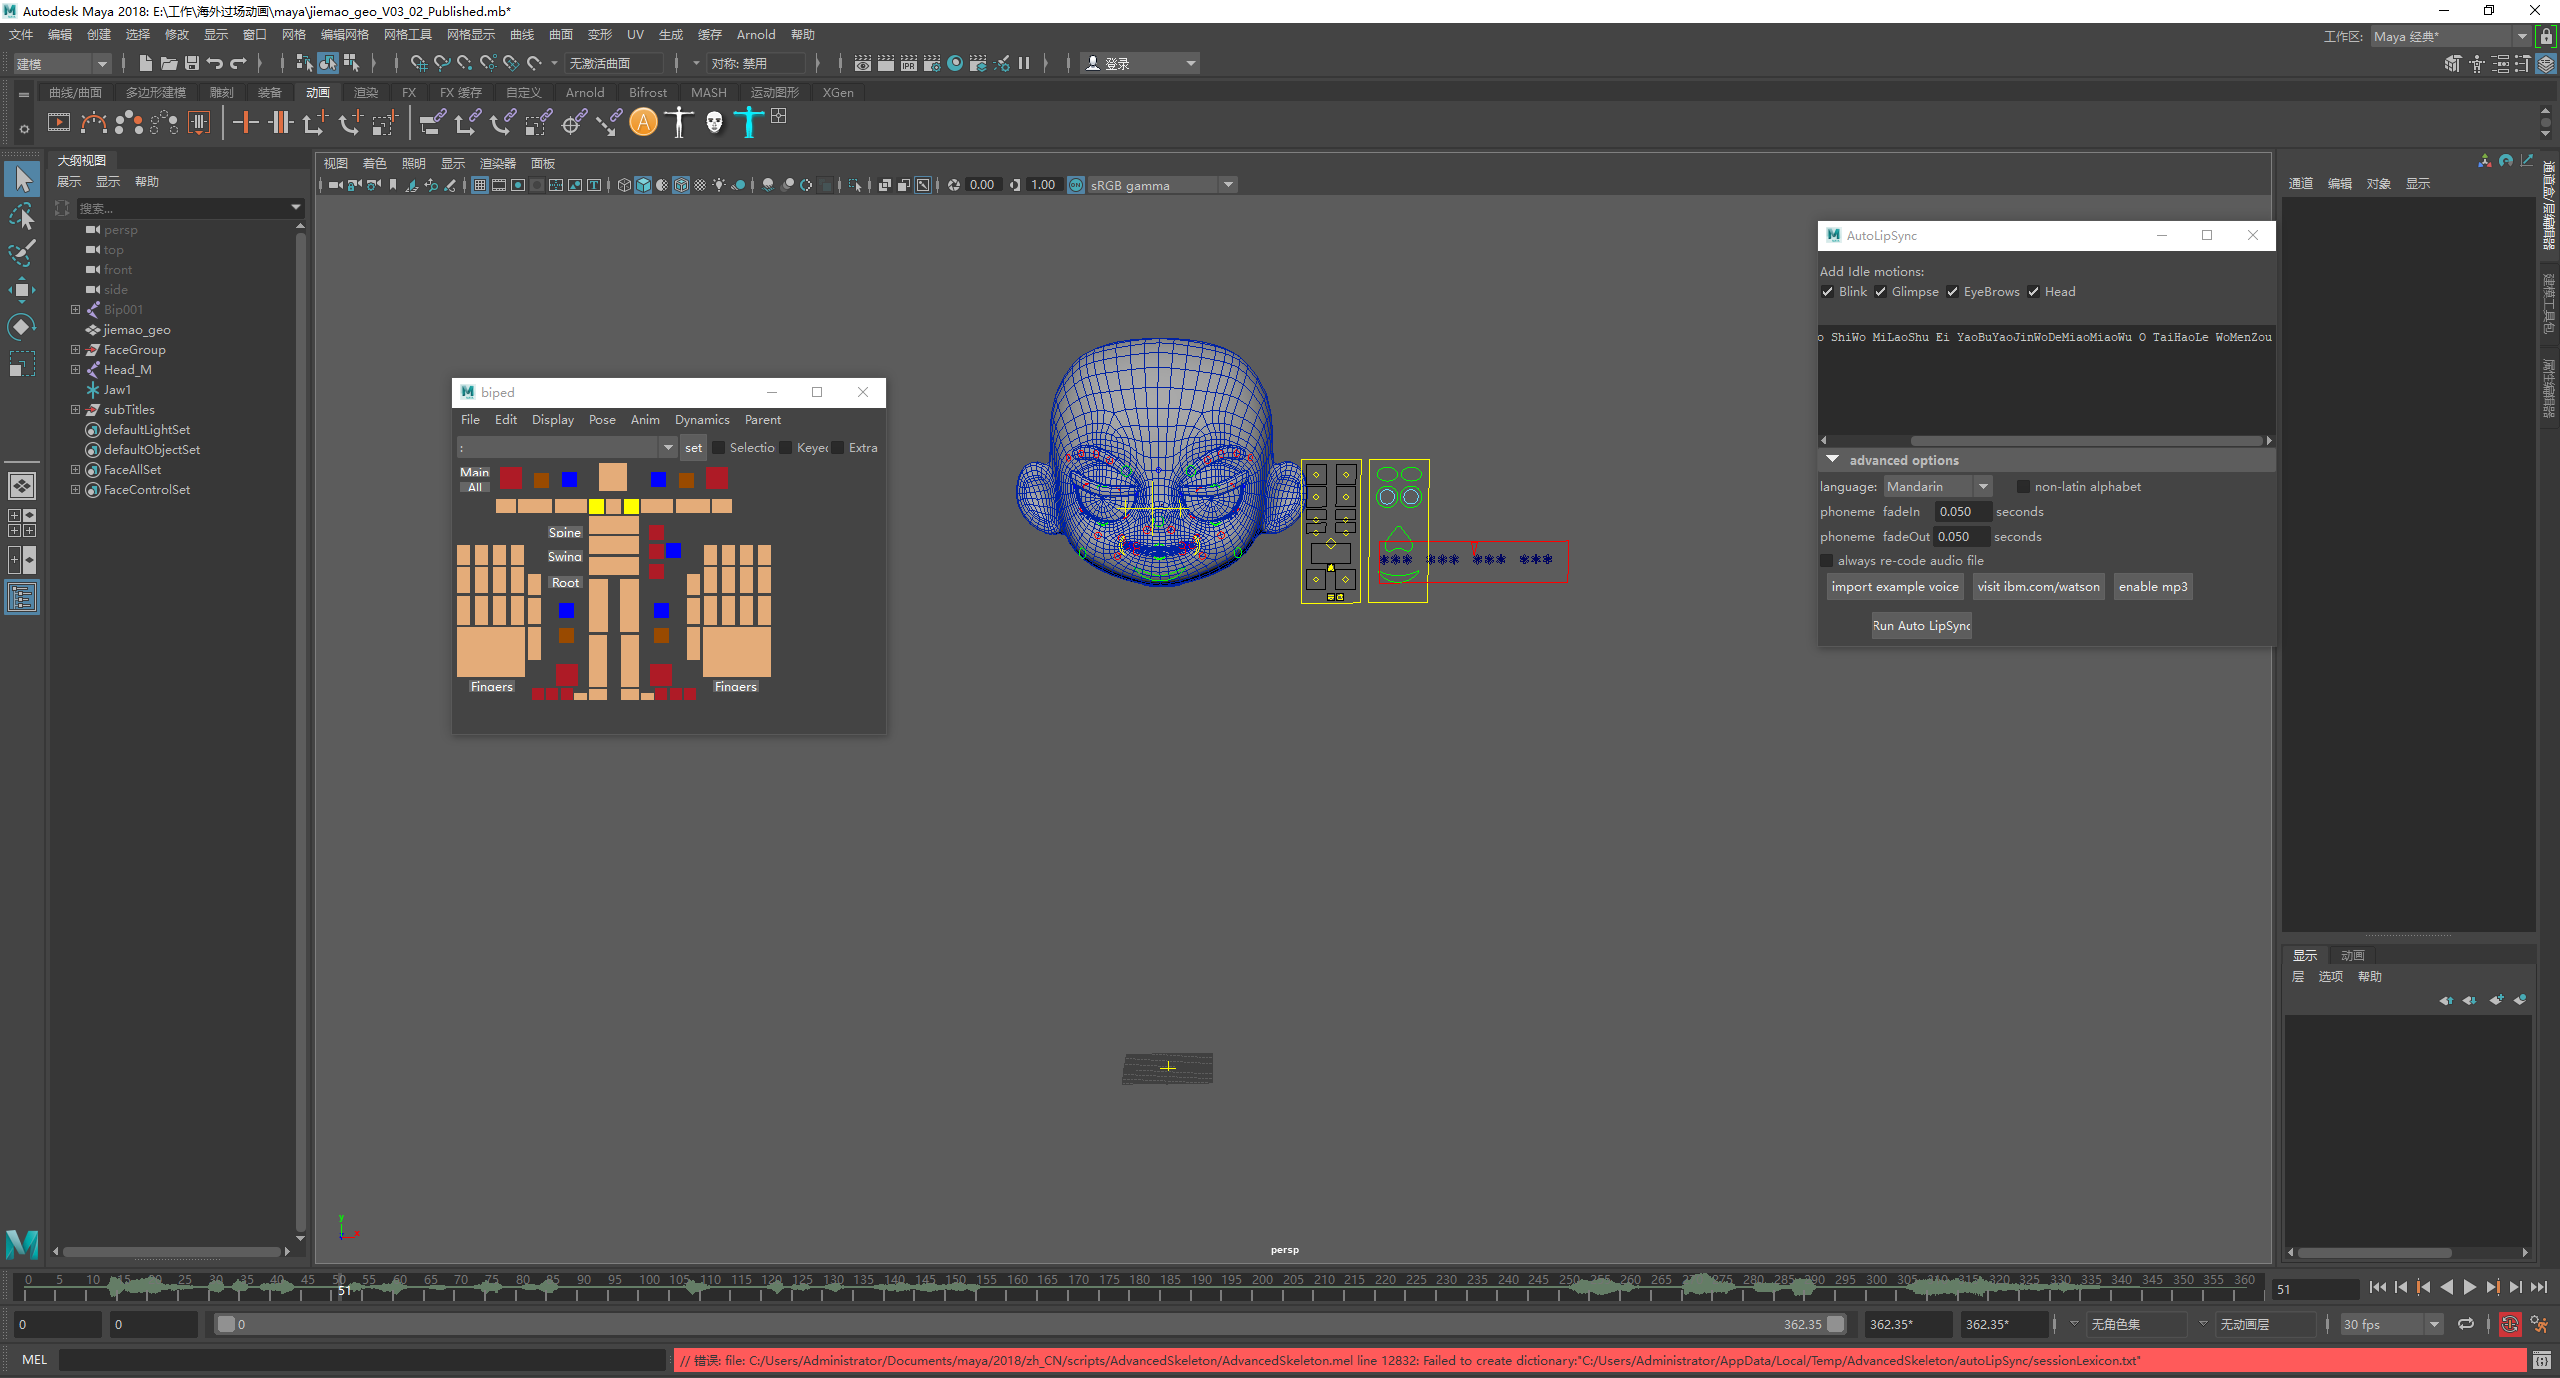The height and width of the screenshot is (1378, 2560).
Task: Click the cyan biped selector shelf icon
Action: [748, 123]
